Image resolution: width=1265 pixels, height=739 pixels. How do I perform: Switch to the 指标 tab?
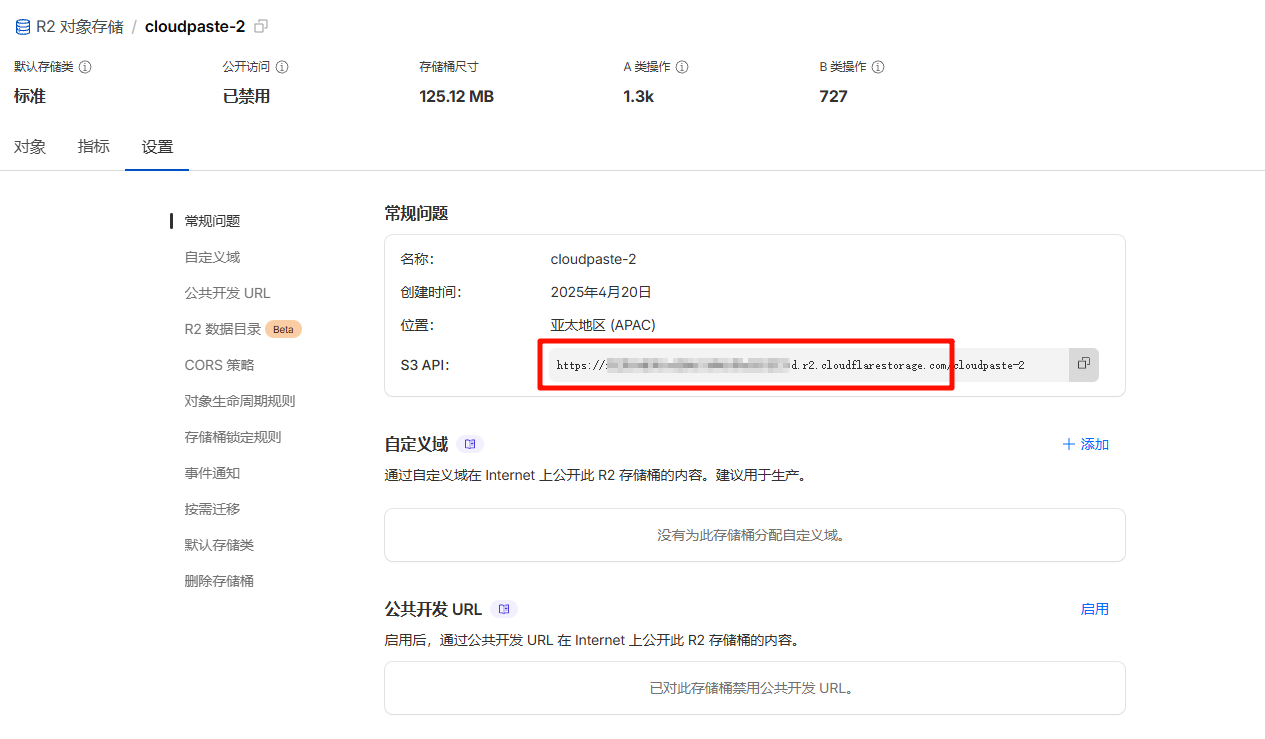coord(94,147)
